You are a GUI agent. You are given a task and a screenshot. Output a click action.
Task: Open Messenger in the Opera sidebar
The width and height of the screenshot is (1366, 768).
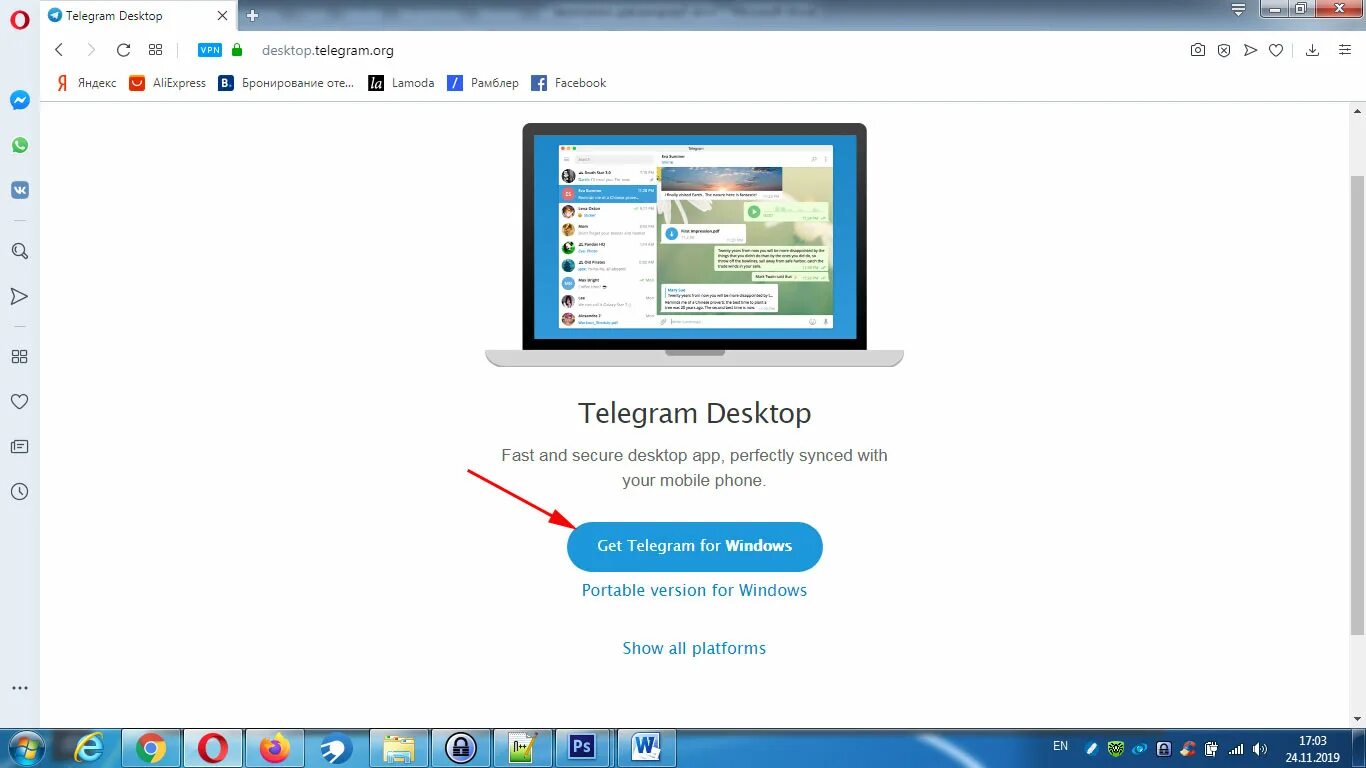pos(20,100)
